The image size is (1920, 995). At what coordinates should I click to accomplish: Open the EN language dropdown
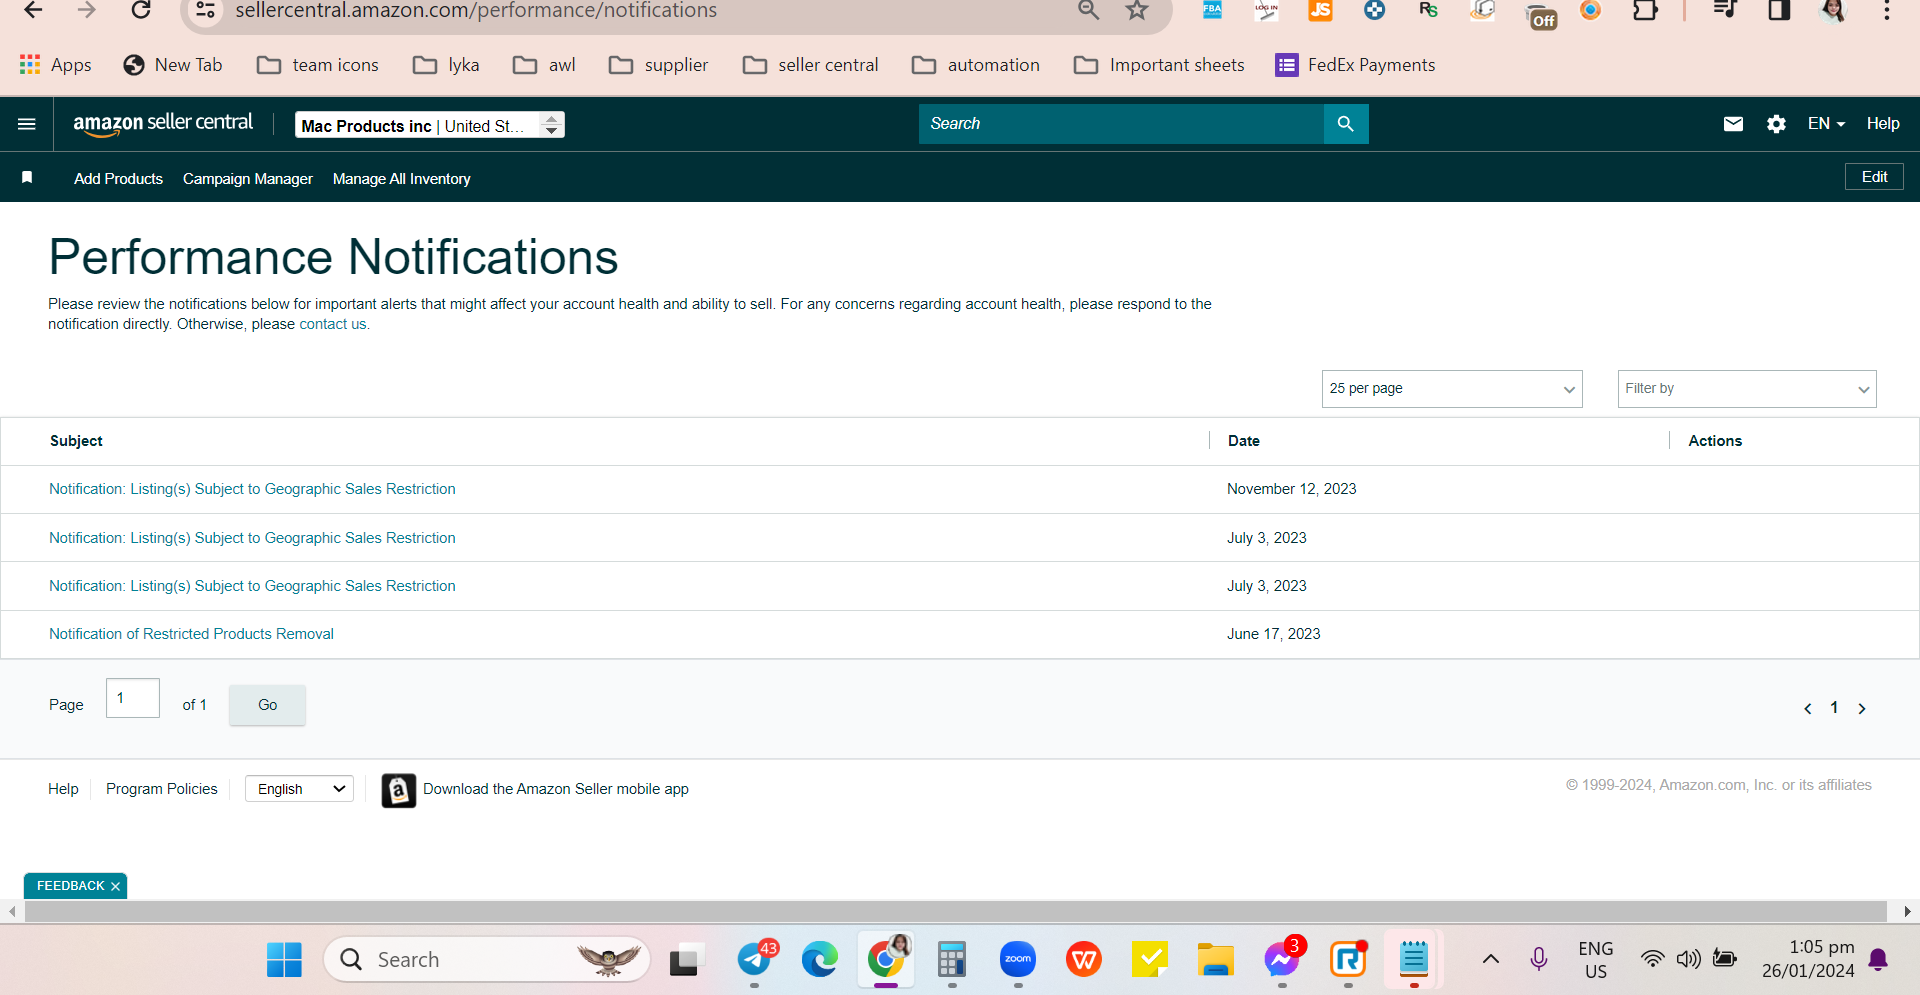[x=1826, y=124]
